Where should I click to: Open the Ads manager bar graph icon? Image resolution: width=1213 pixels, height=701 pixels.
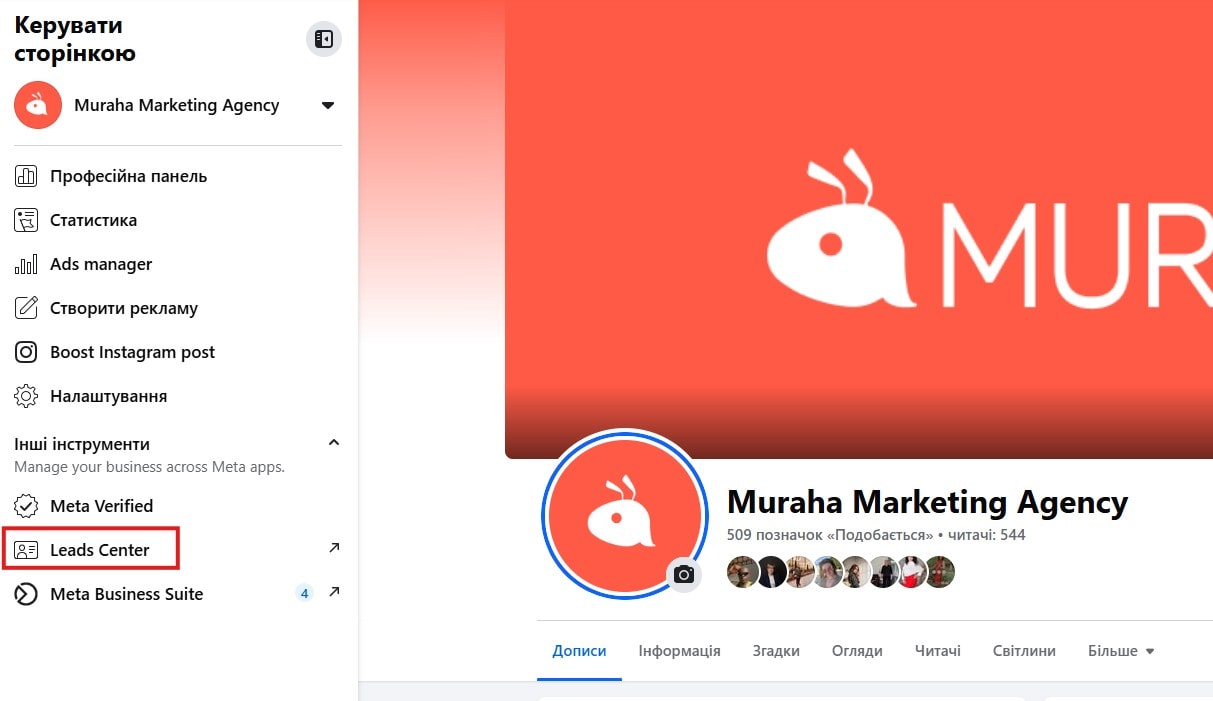coord(26,264)
